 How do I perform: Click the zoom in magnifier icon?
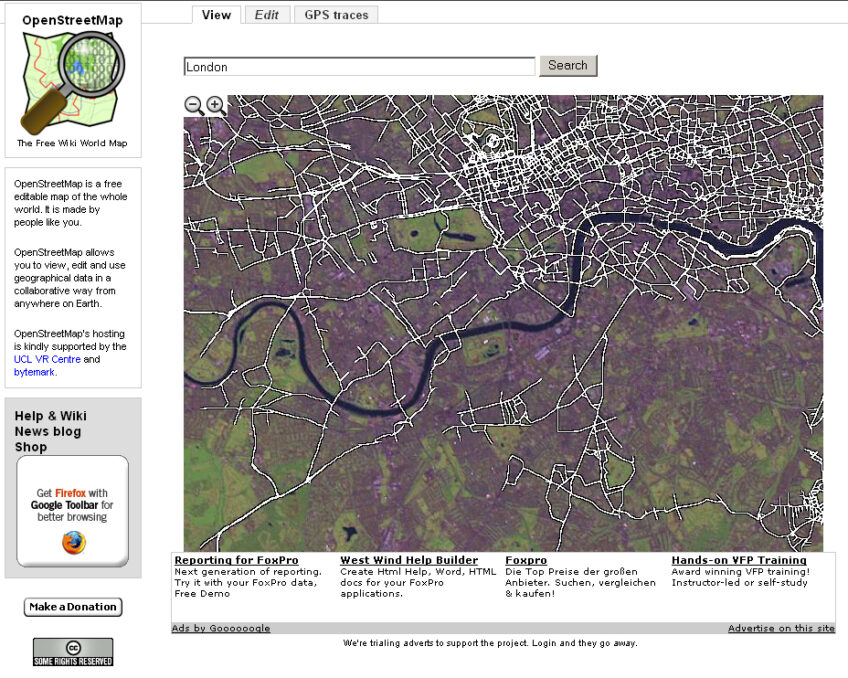215,105
